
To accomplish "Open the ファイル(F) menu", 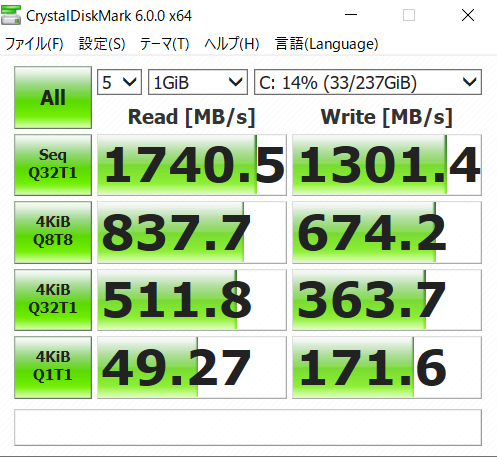I will click(x=34, y=44).
